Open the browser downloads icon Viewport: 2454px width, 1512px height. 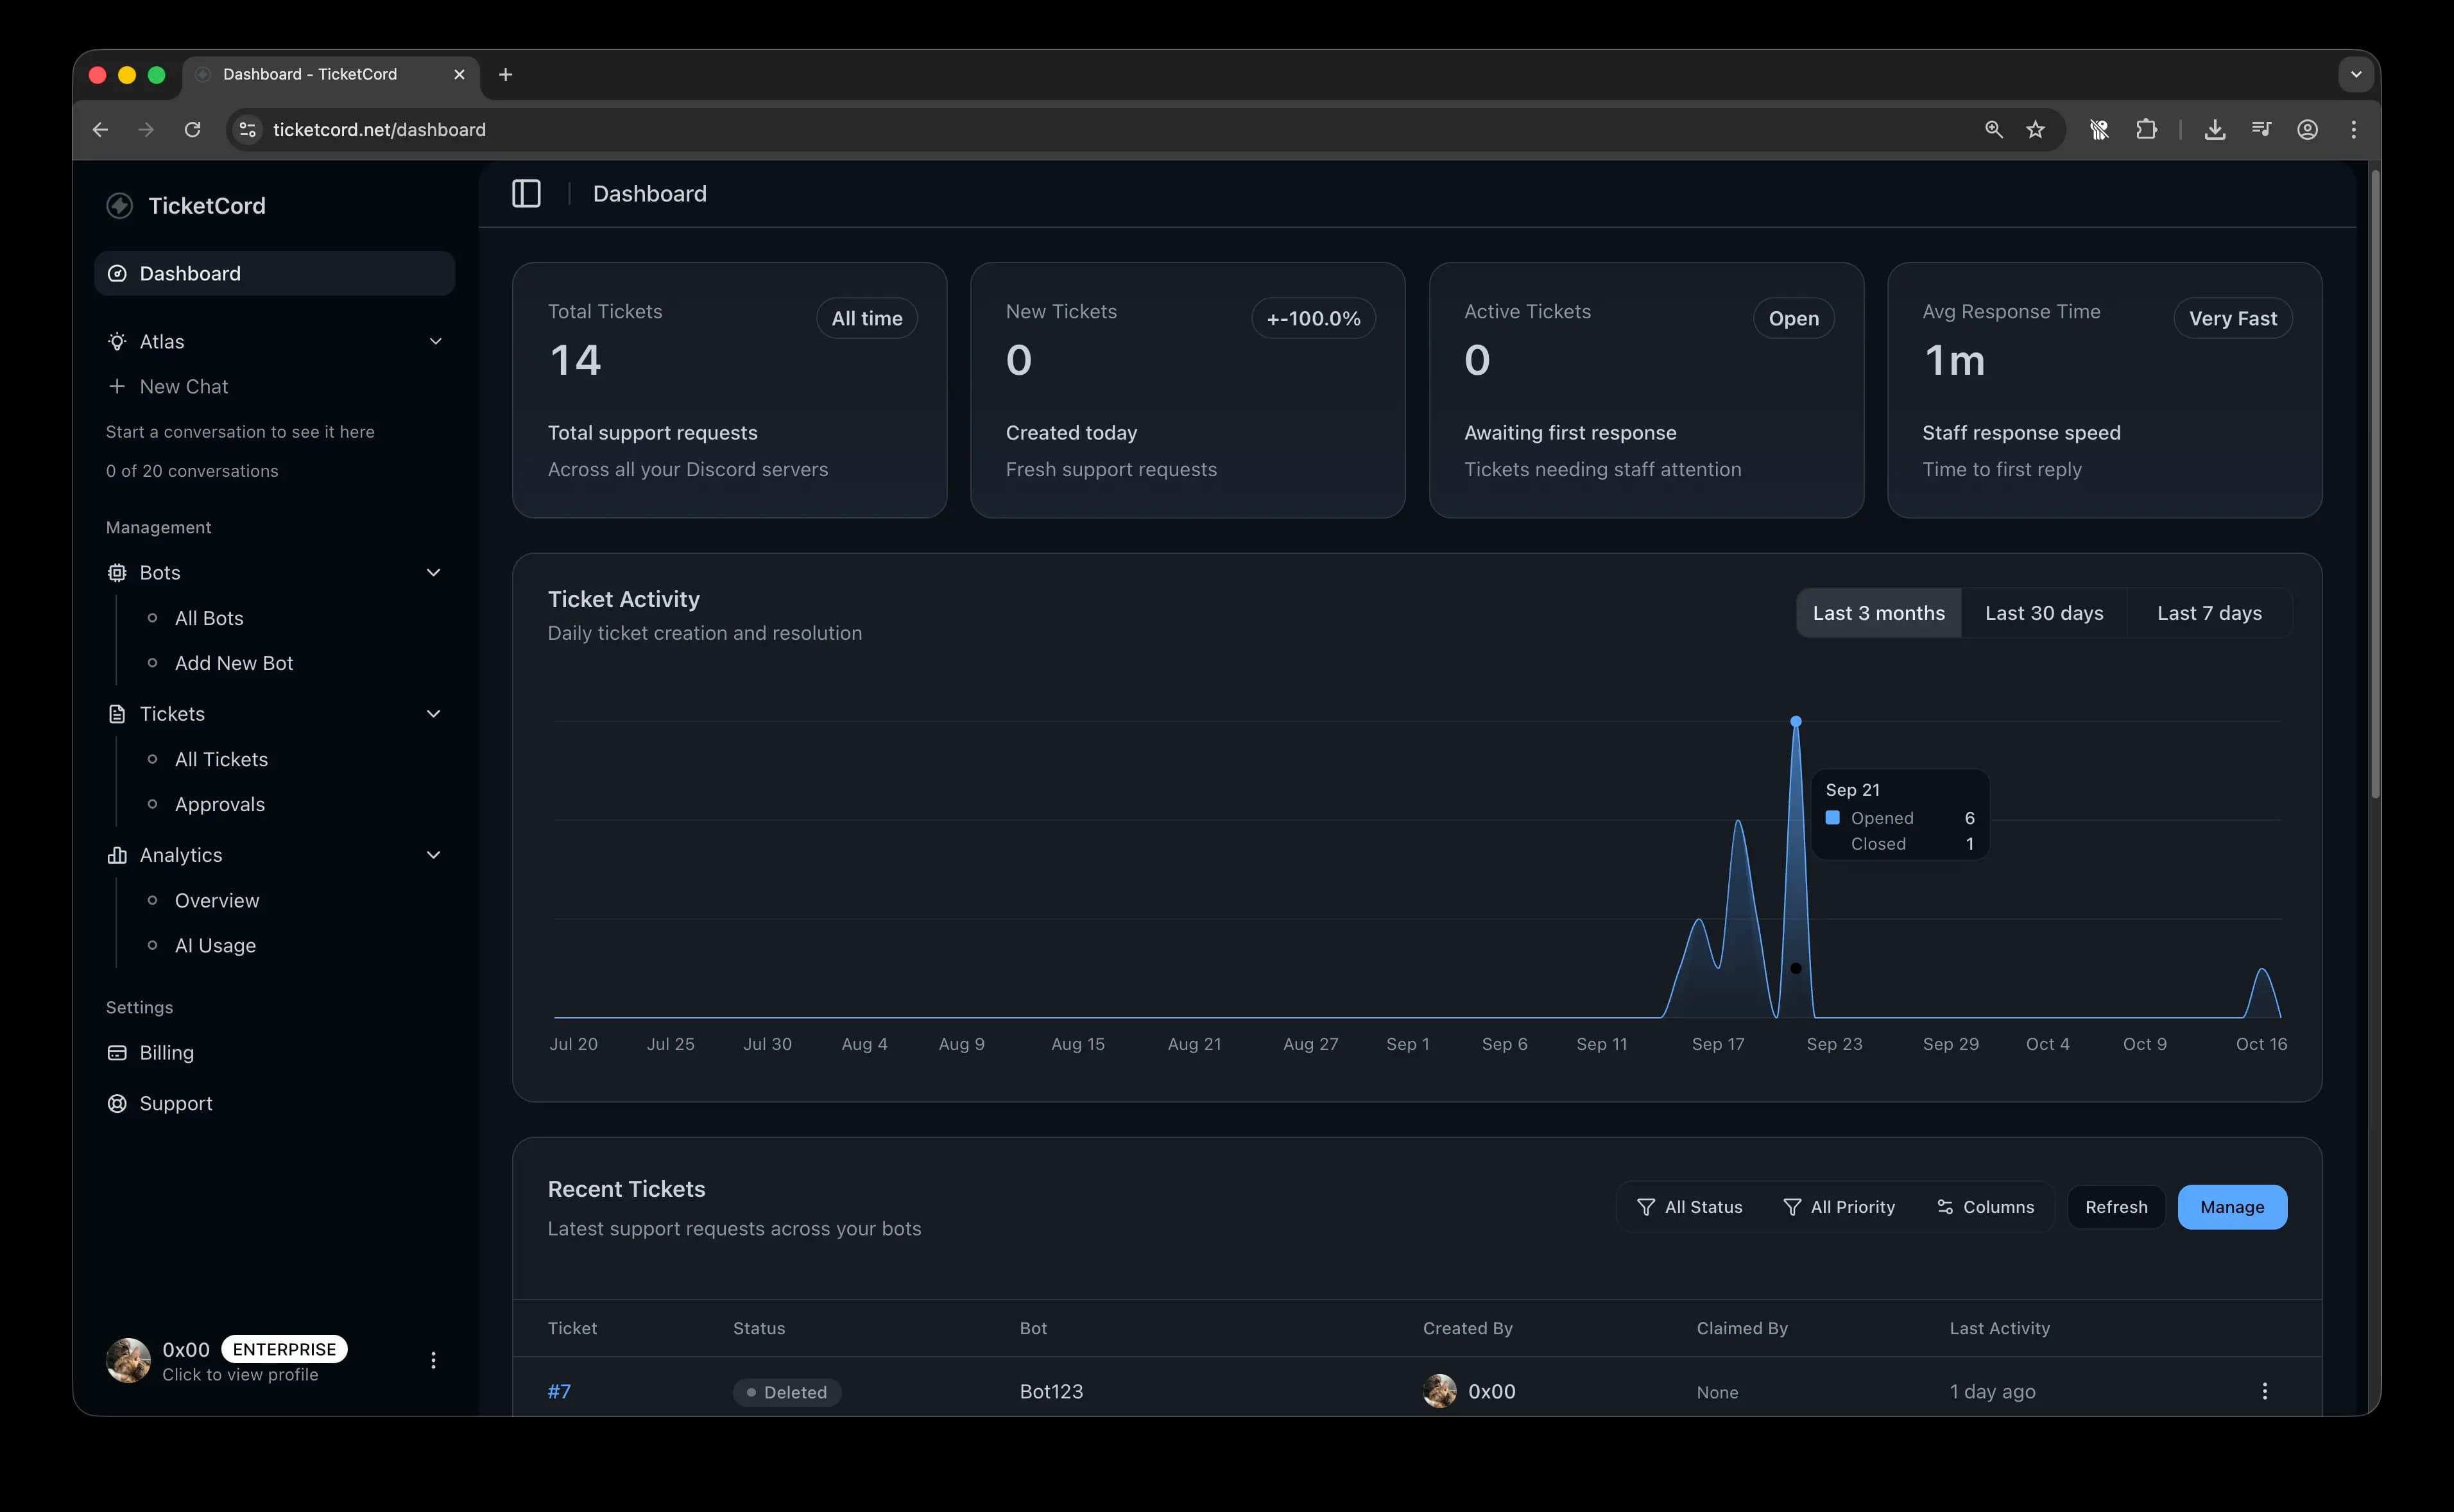click(x=2214, y=129)
